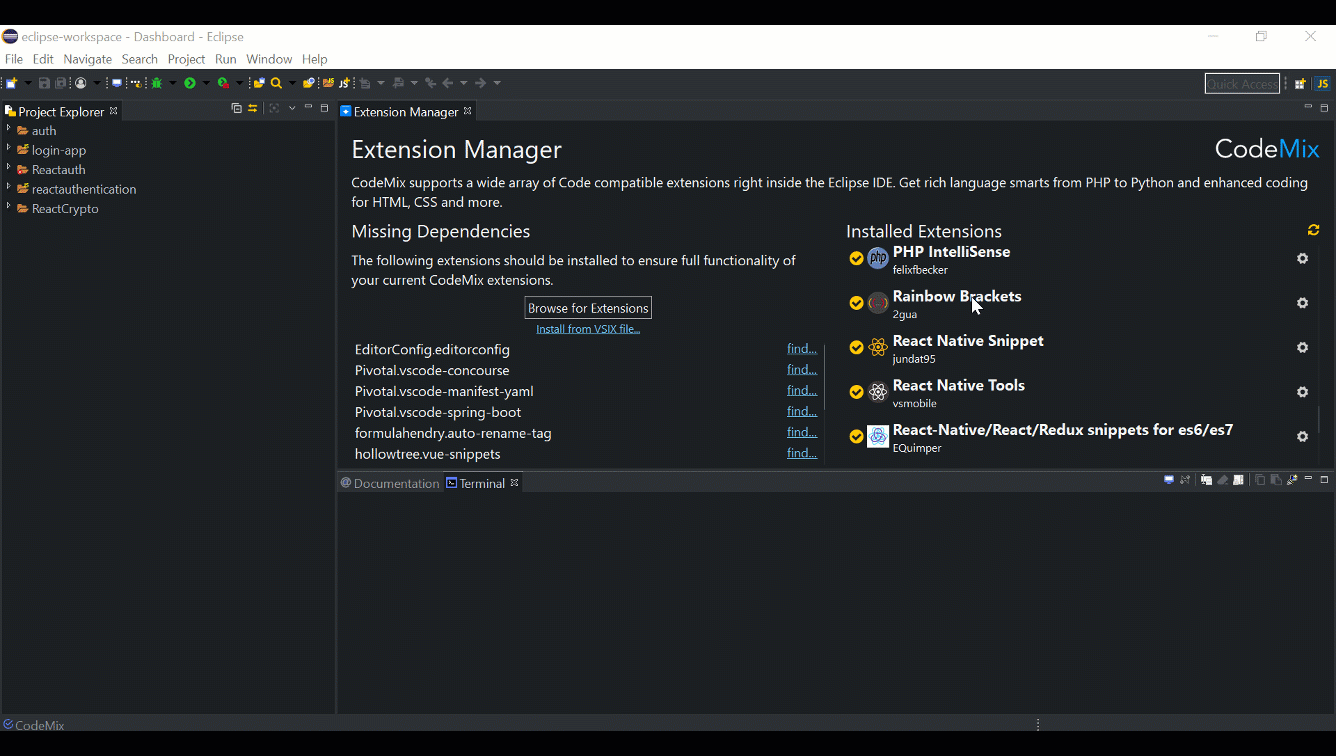Open the Window menu
This screenshot has height=756, width=1336.
pyautogui.click(x=269, y=59)
